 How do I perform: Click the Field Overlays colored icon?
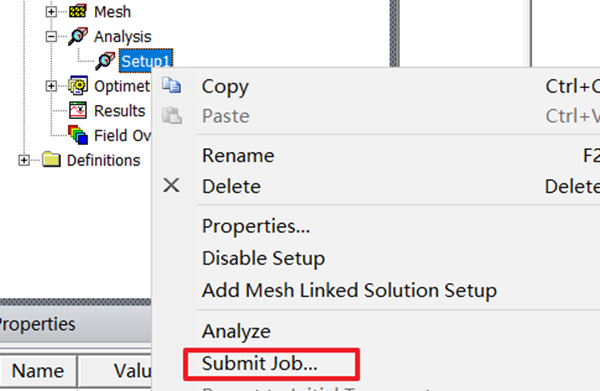tap(78, 135)
